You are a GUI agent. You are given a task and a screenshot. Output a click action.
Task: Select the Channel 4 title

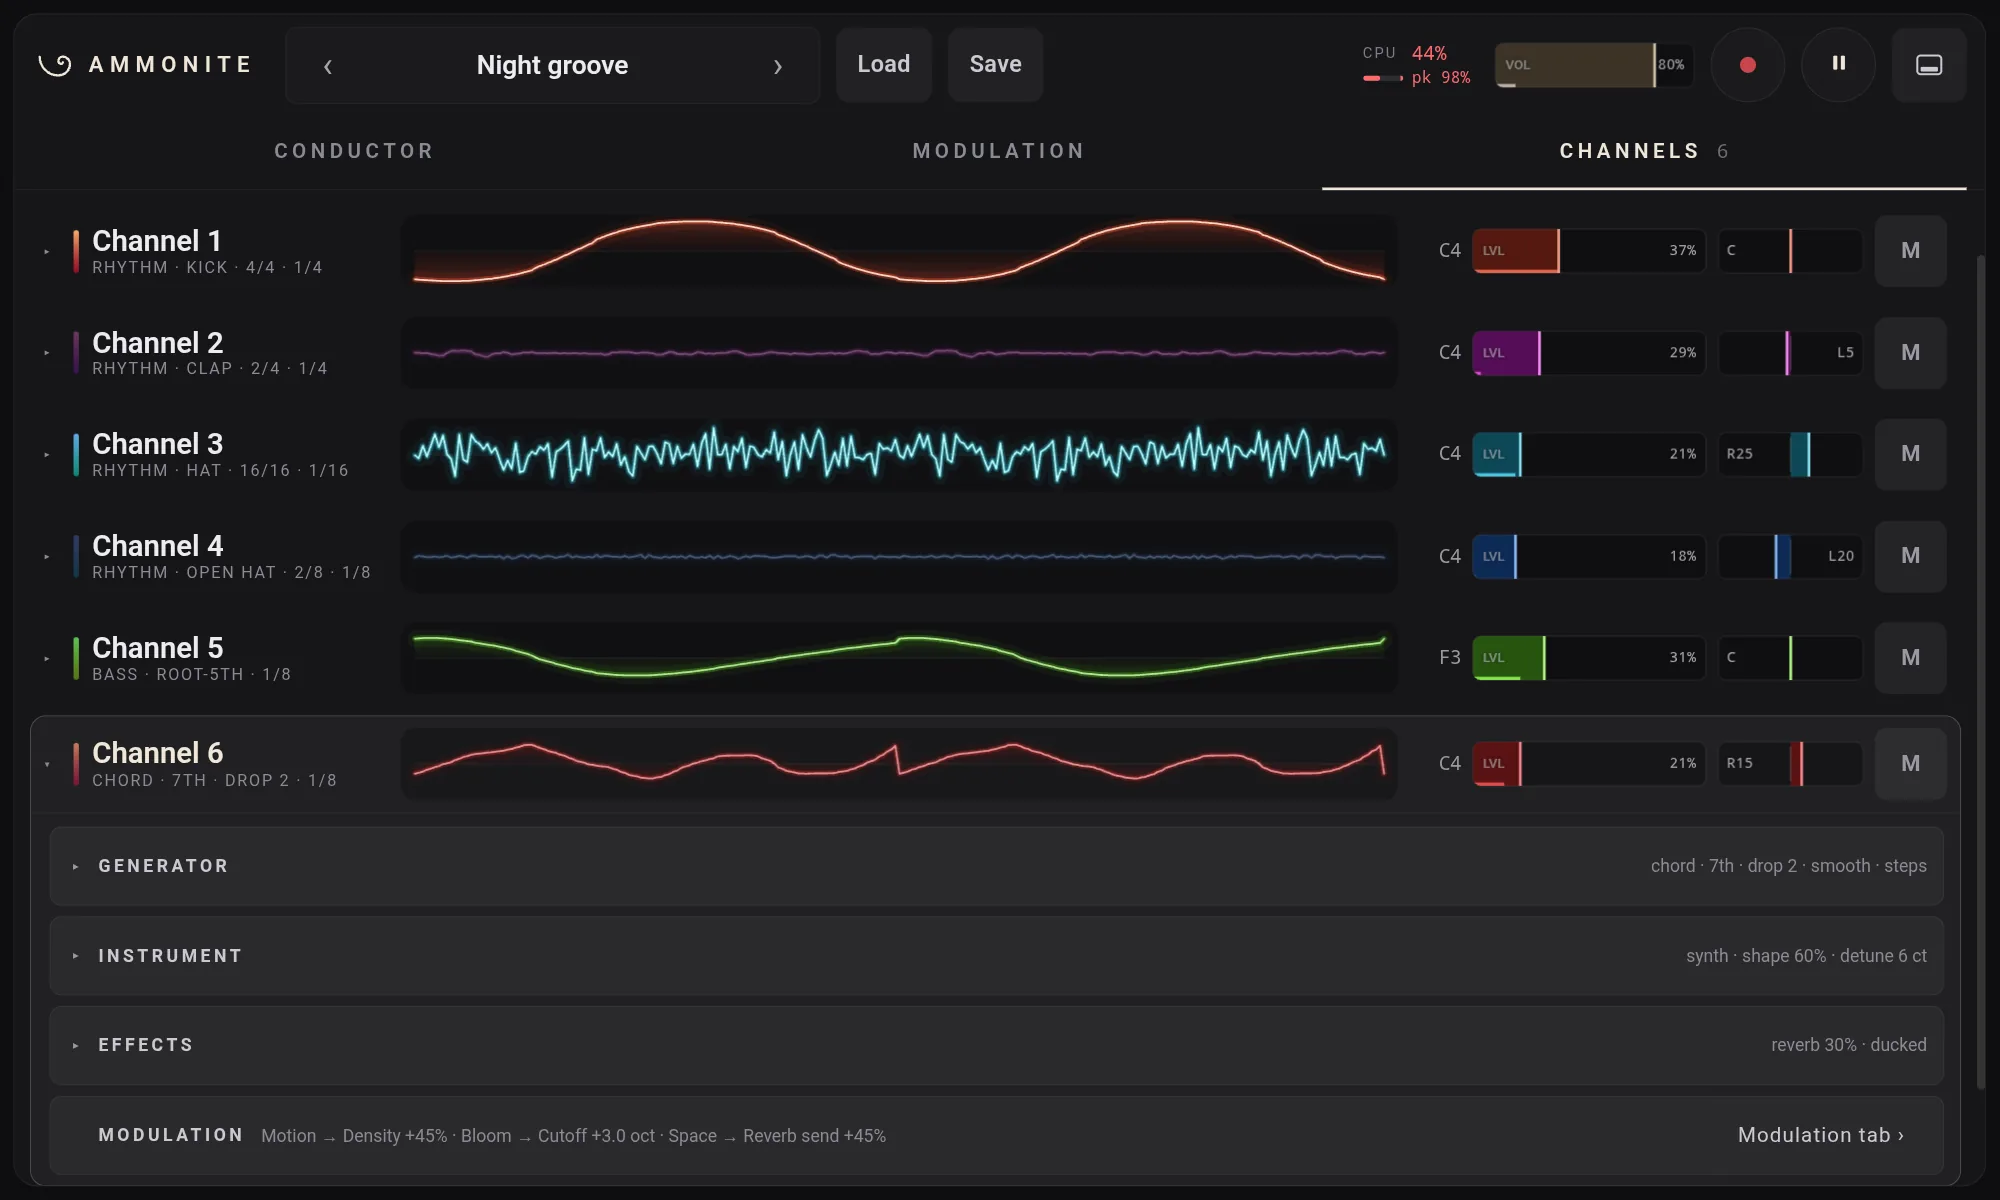tap(158, 546)
